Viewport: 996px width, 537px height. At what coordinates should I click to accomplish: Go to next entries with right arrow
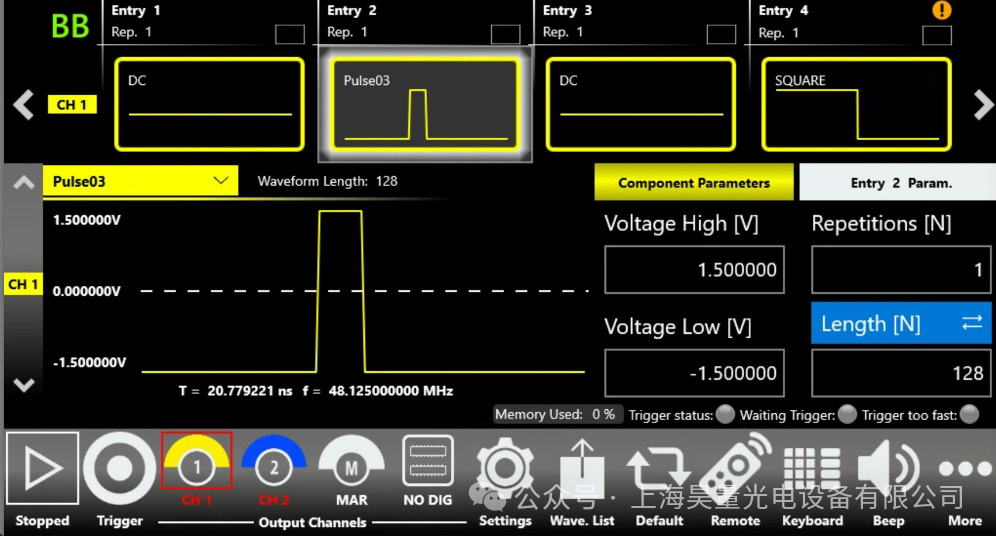click(x=983, y=105)
